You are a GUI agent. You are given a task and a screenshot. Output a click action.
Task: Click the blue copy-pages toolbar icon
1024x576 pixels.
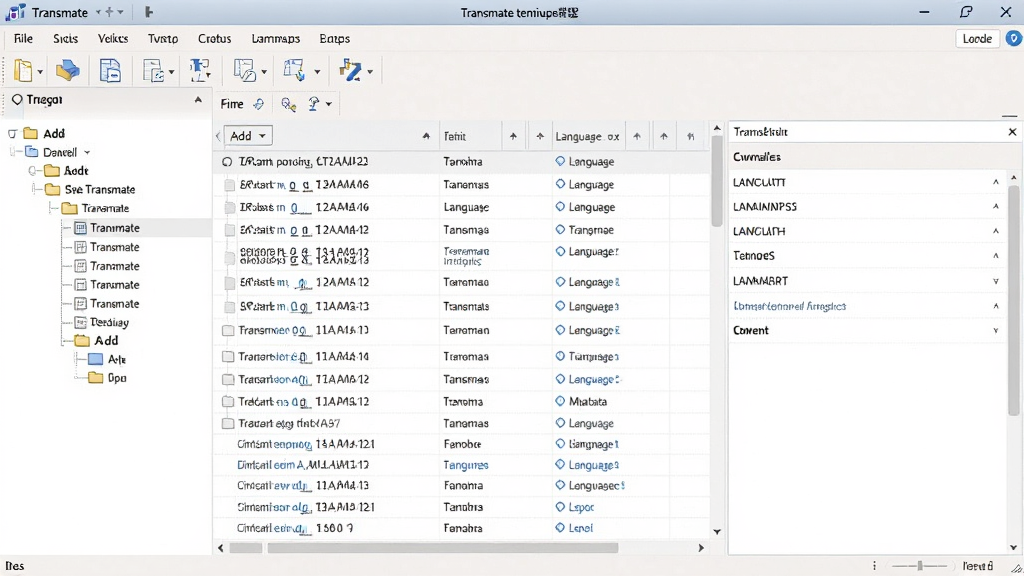(x=110, y=71)
